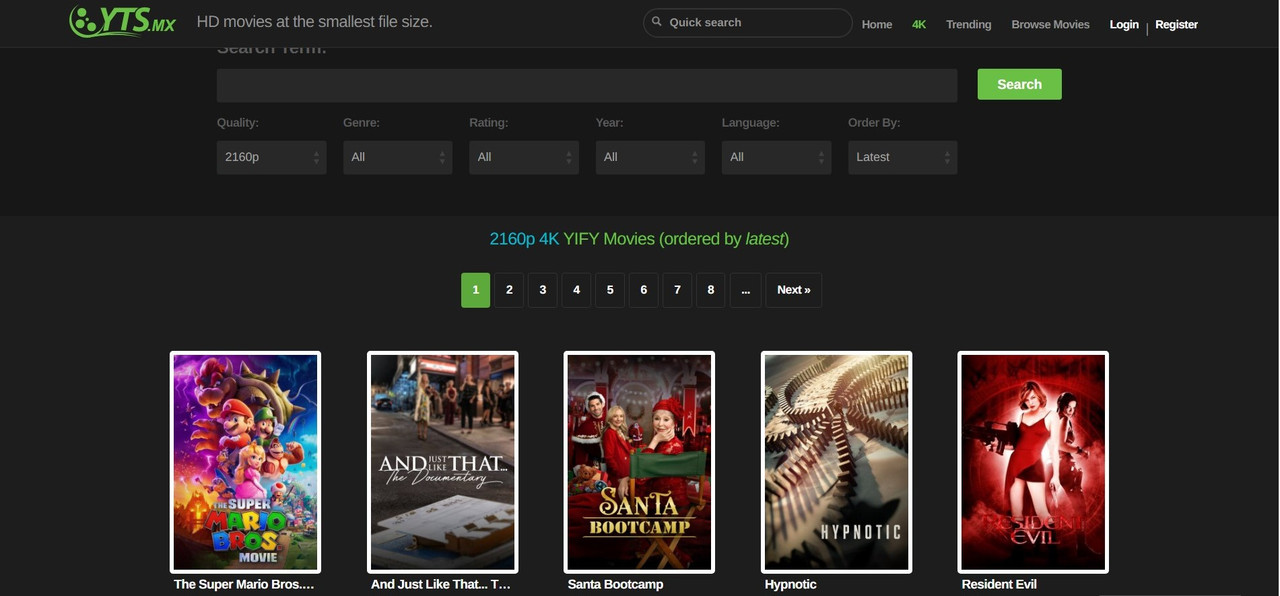Click the Quick search magnifier icon
Image resolution: width=1280 pixels, height=596 pixels.
click(657, 22)
